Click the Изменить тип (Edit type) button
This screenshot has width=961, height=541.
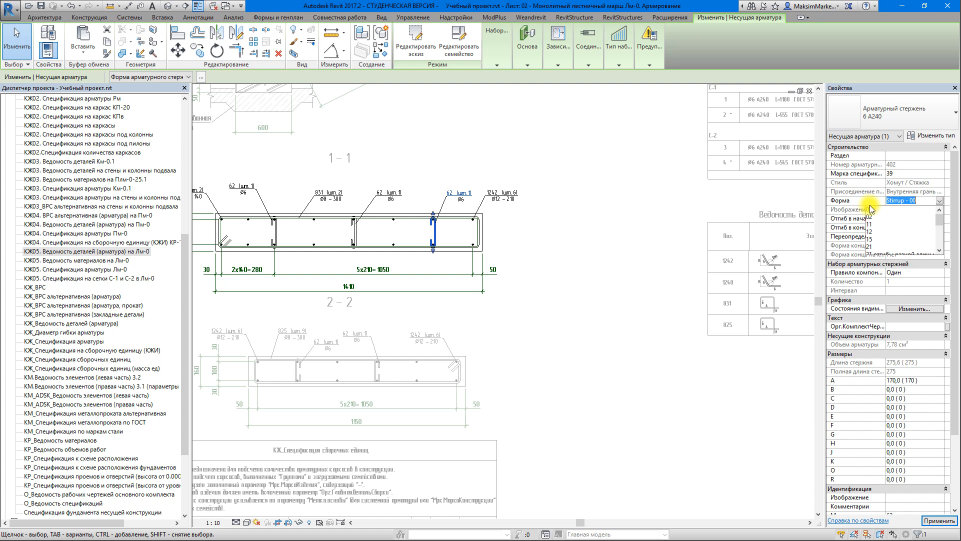(931, 135)
